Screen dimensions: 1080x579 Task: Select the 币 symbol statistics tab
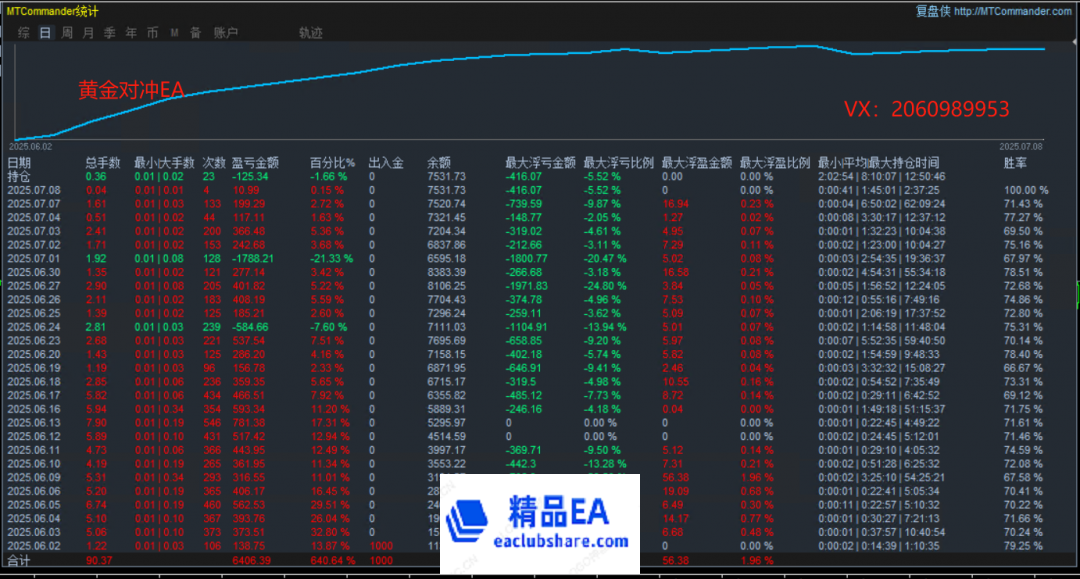coord(152,33)
